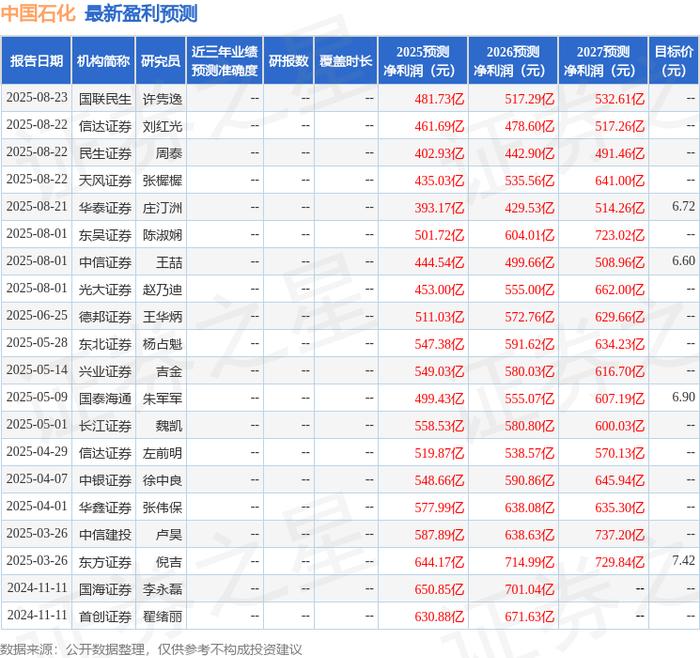Select target price 6.72
Image resolution: width=700 pixels, height=658 pixels.
pyautogui.click(x=683, y=206)
